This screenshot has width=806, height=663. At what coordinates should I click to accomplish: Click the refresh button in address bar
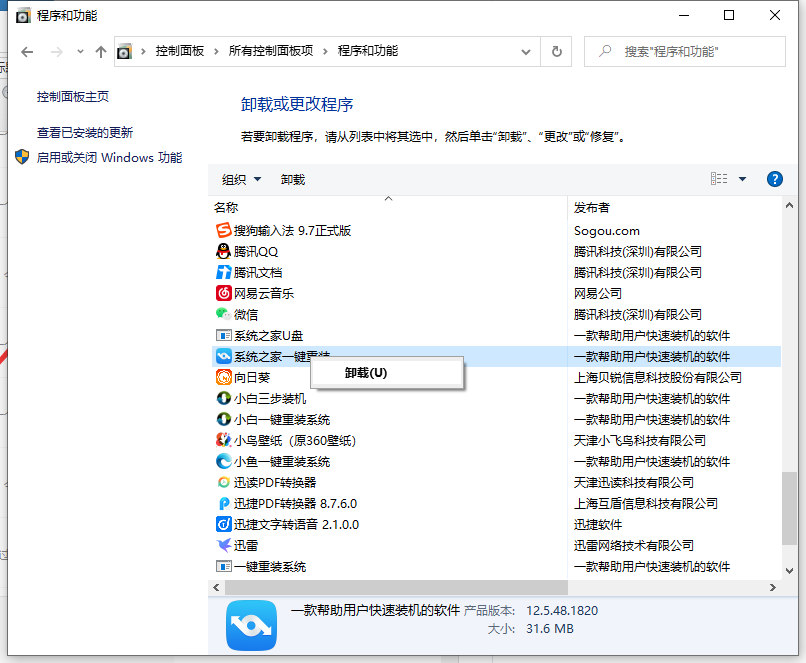click(556, 51)
